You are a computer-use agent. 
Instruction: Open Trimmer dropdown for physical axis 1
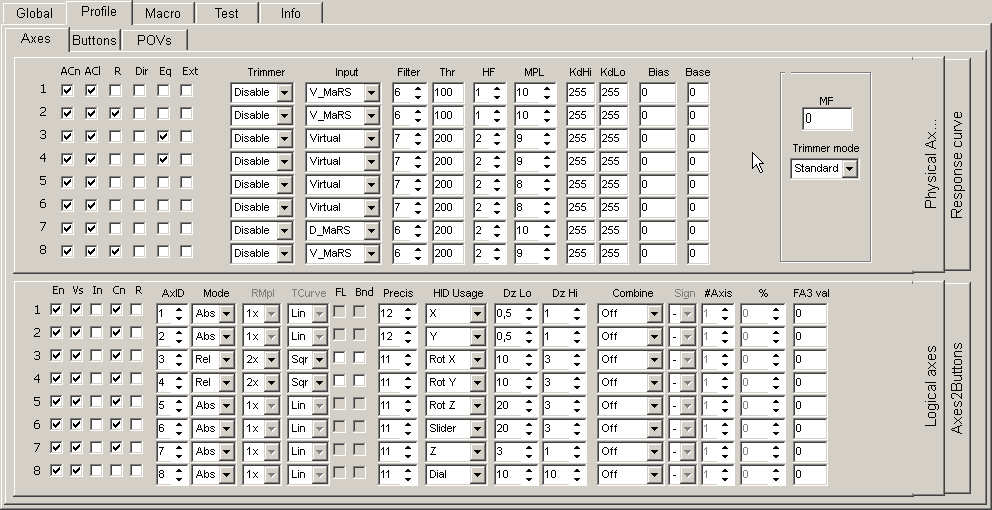(x=285, y=92)
